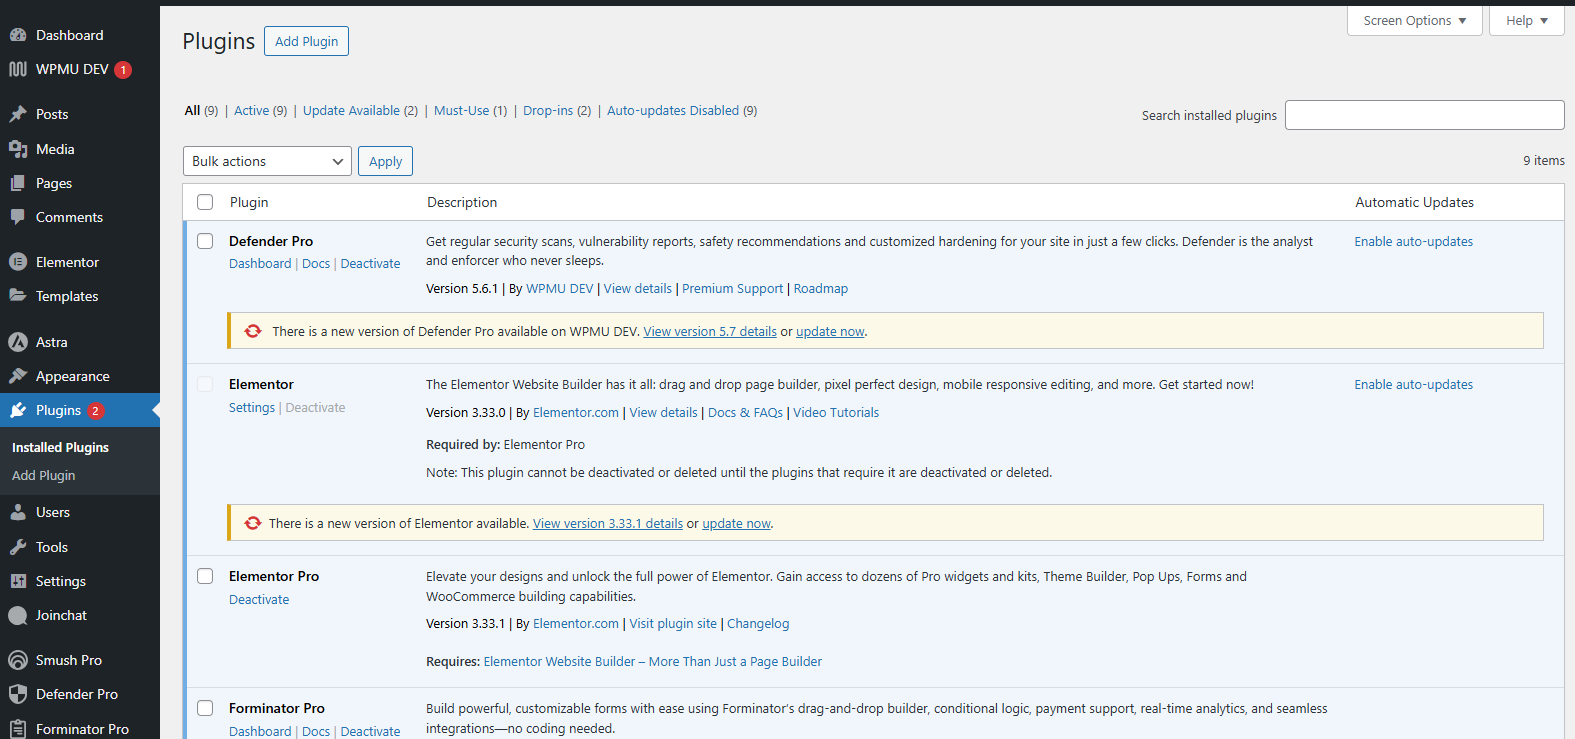Click the Apply bulk action button

pyautogui.click(x=385, y=161)
